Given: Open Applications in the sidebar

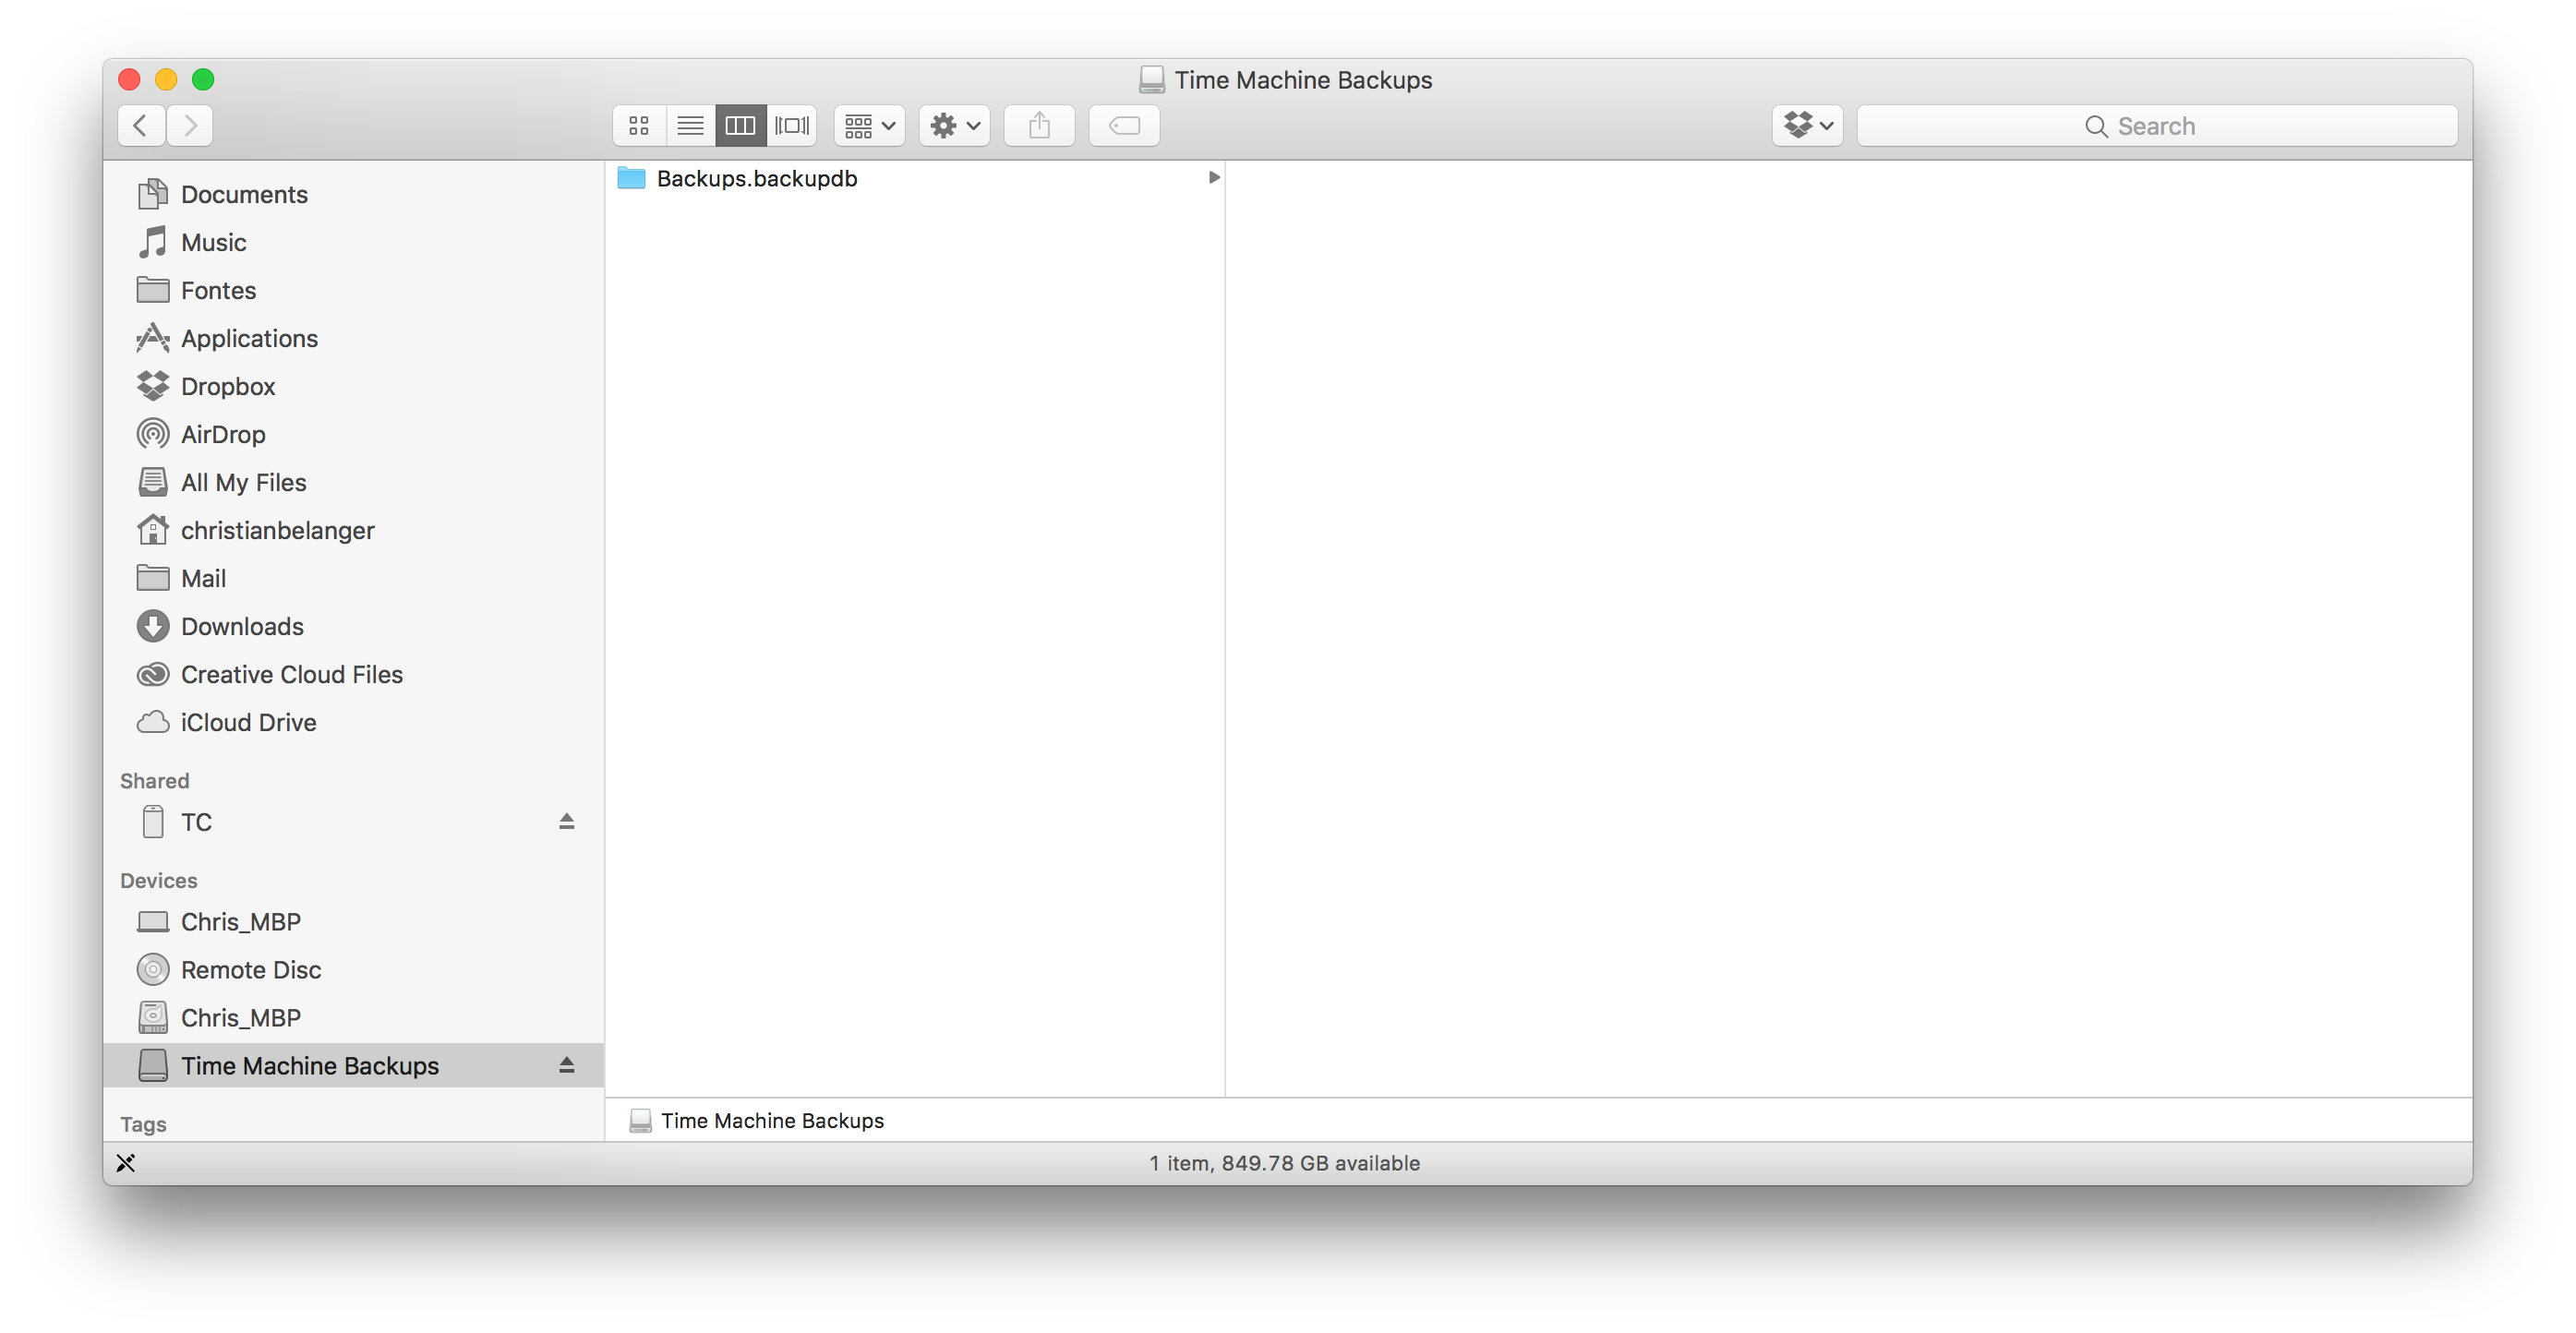Looking at the screenshot, I should coord(249,339).
